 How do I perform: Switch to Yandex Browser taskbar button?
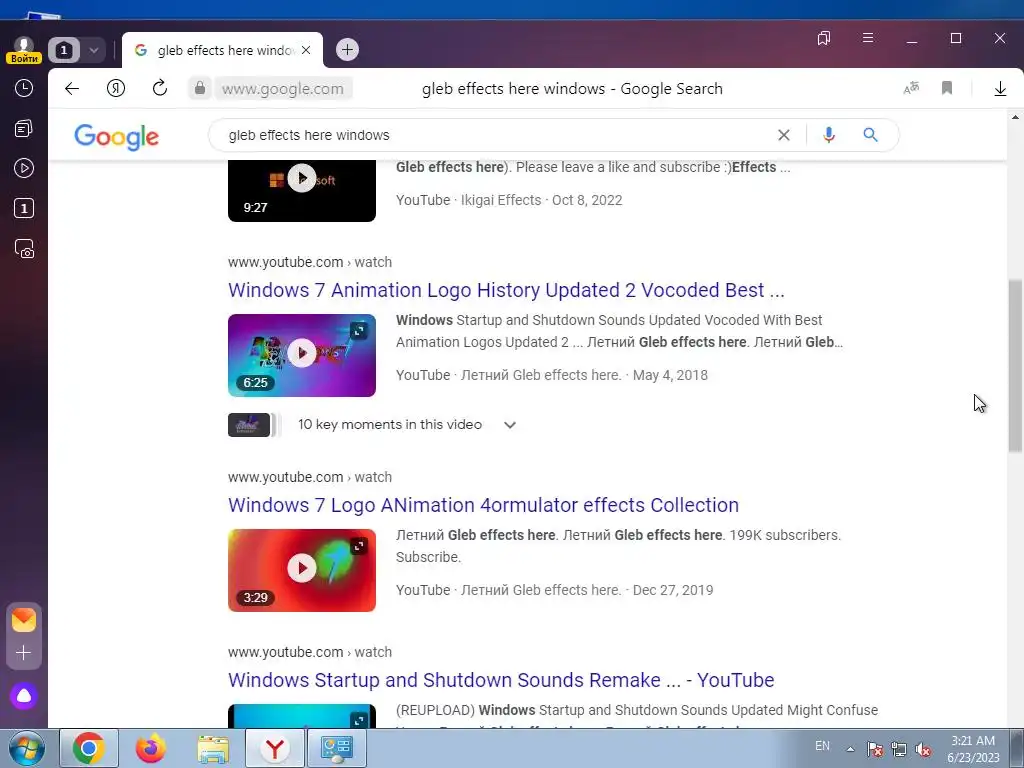pos(275,748)
